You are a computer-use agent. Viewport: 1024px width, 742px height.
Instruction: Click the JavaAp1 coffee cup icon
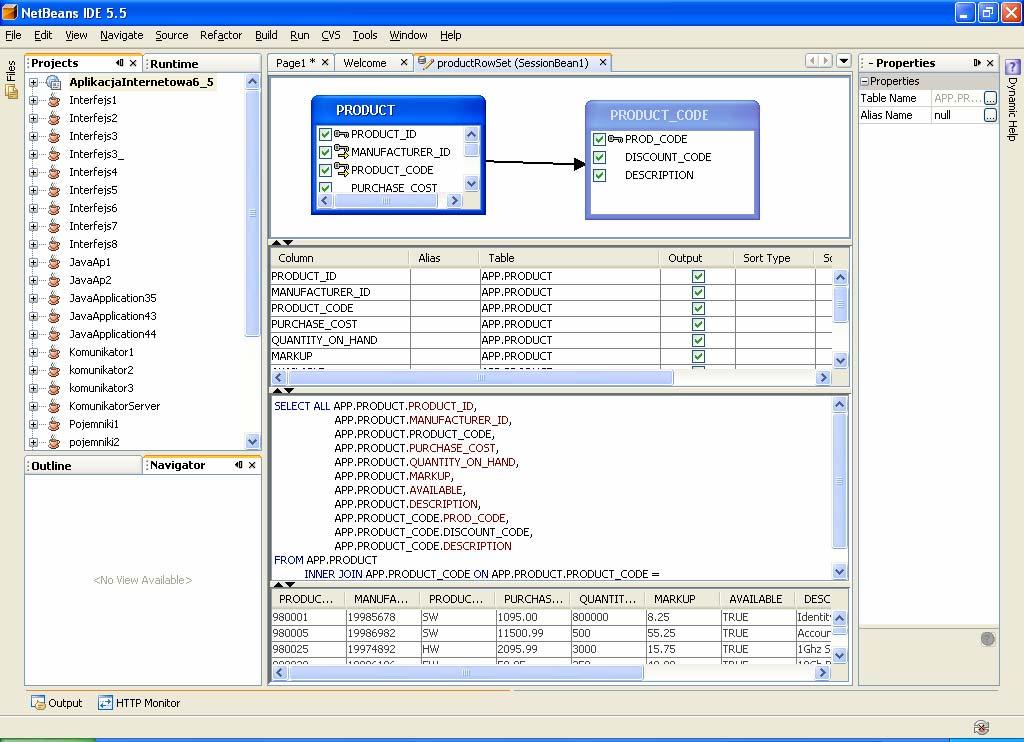[54, 262]
